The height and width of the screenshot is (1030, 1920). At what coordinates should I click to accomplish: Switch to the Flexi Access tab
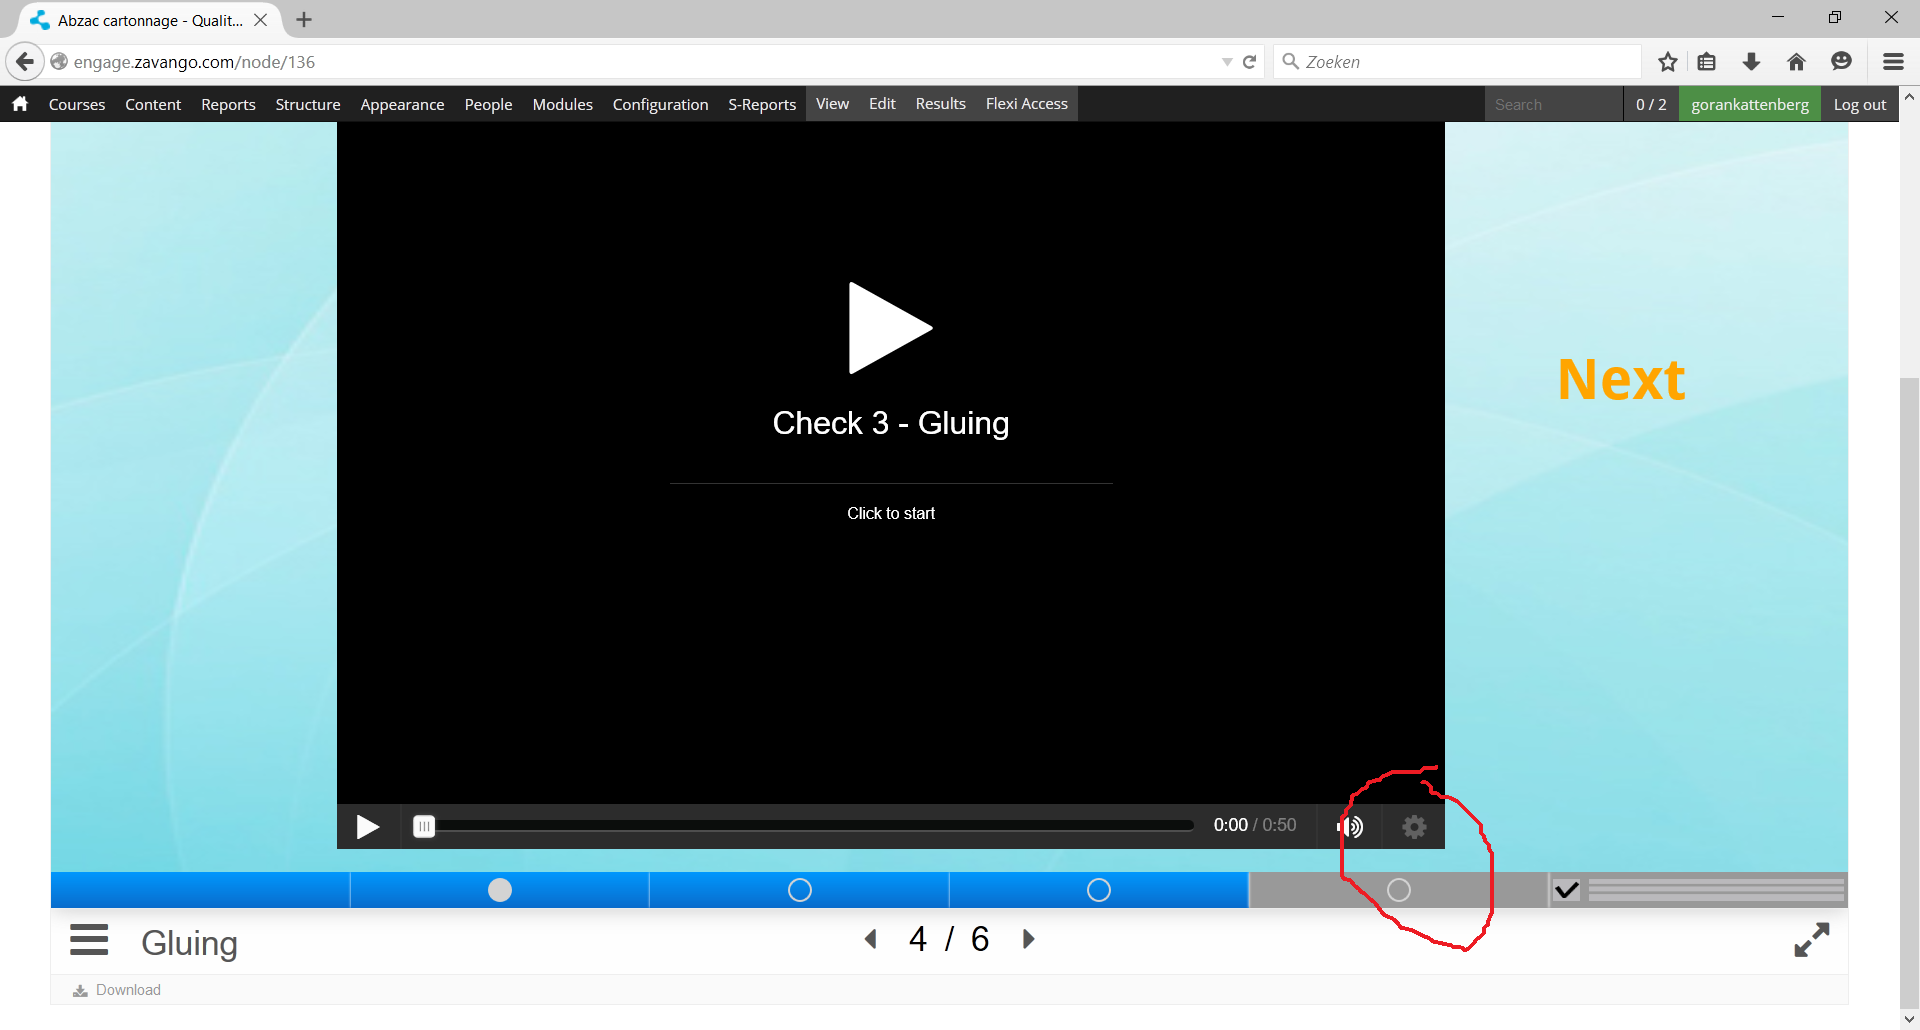click(1026, 104)
